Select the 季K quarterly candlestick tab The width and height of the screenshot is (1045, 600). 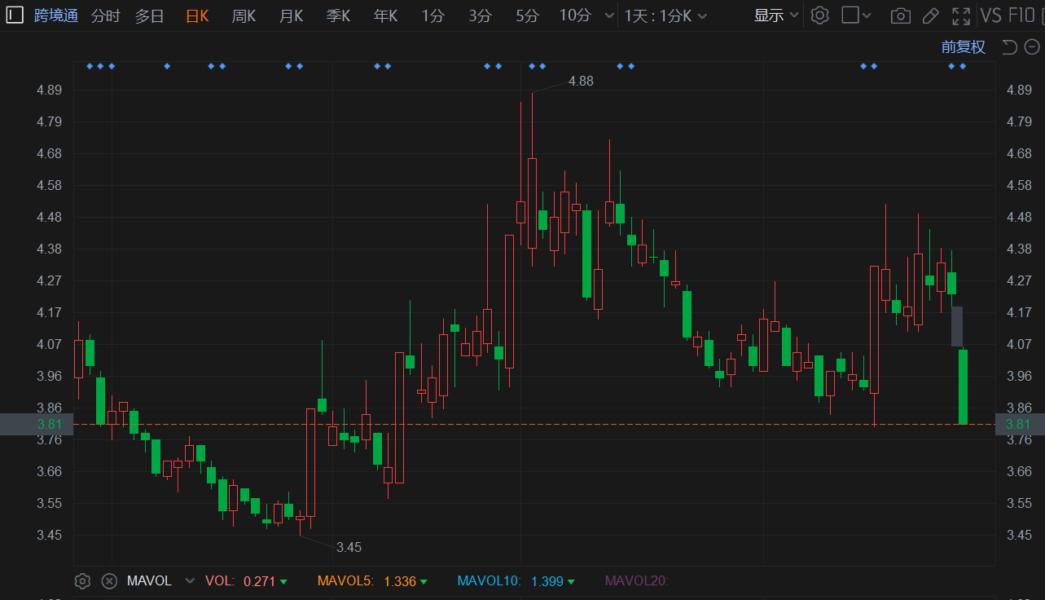[x=339, y=15]
